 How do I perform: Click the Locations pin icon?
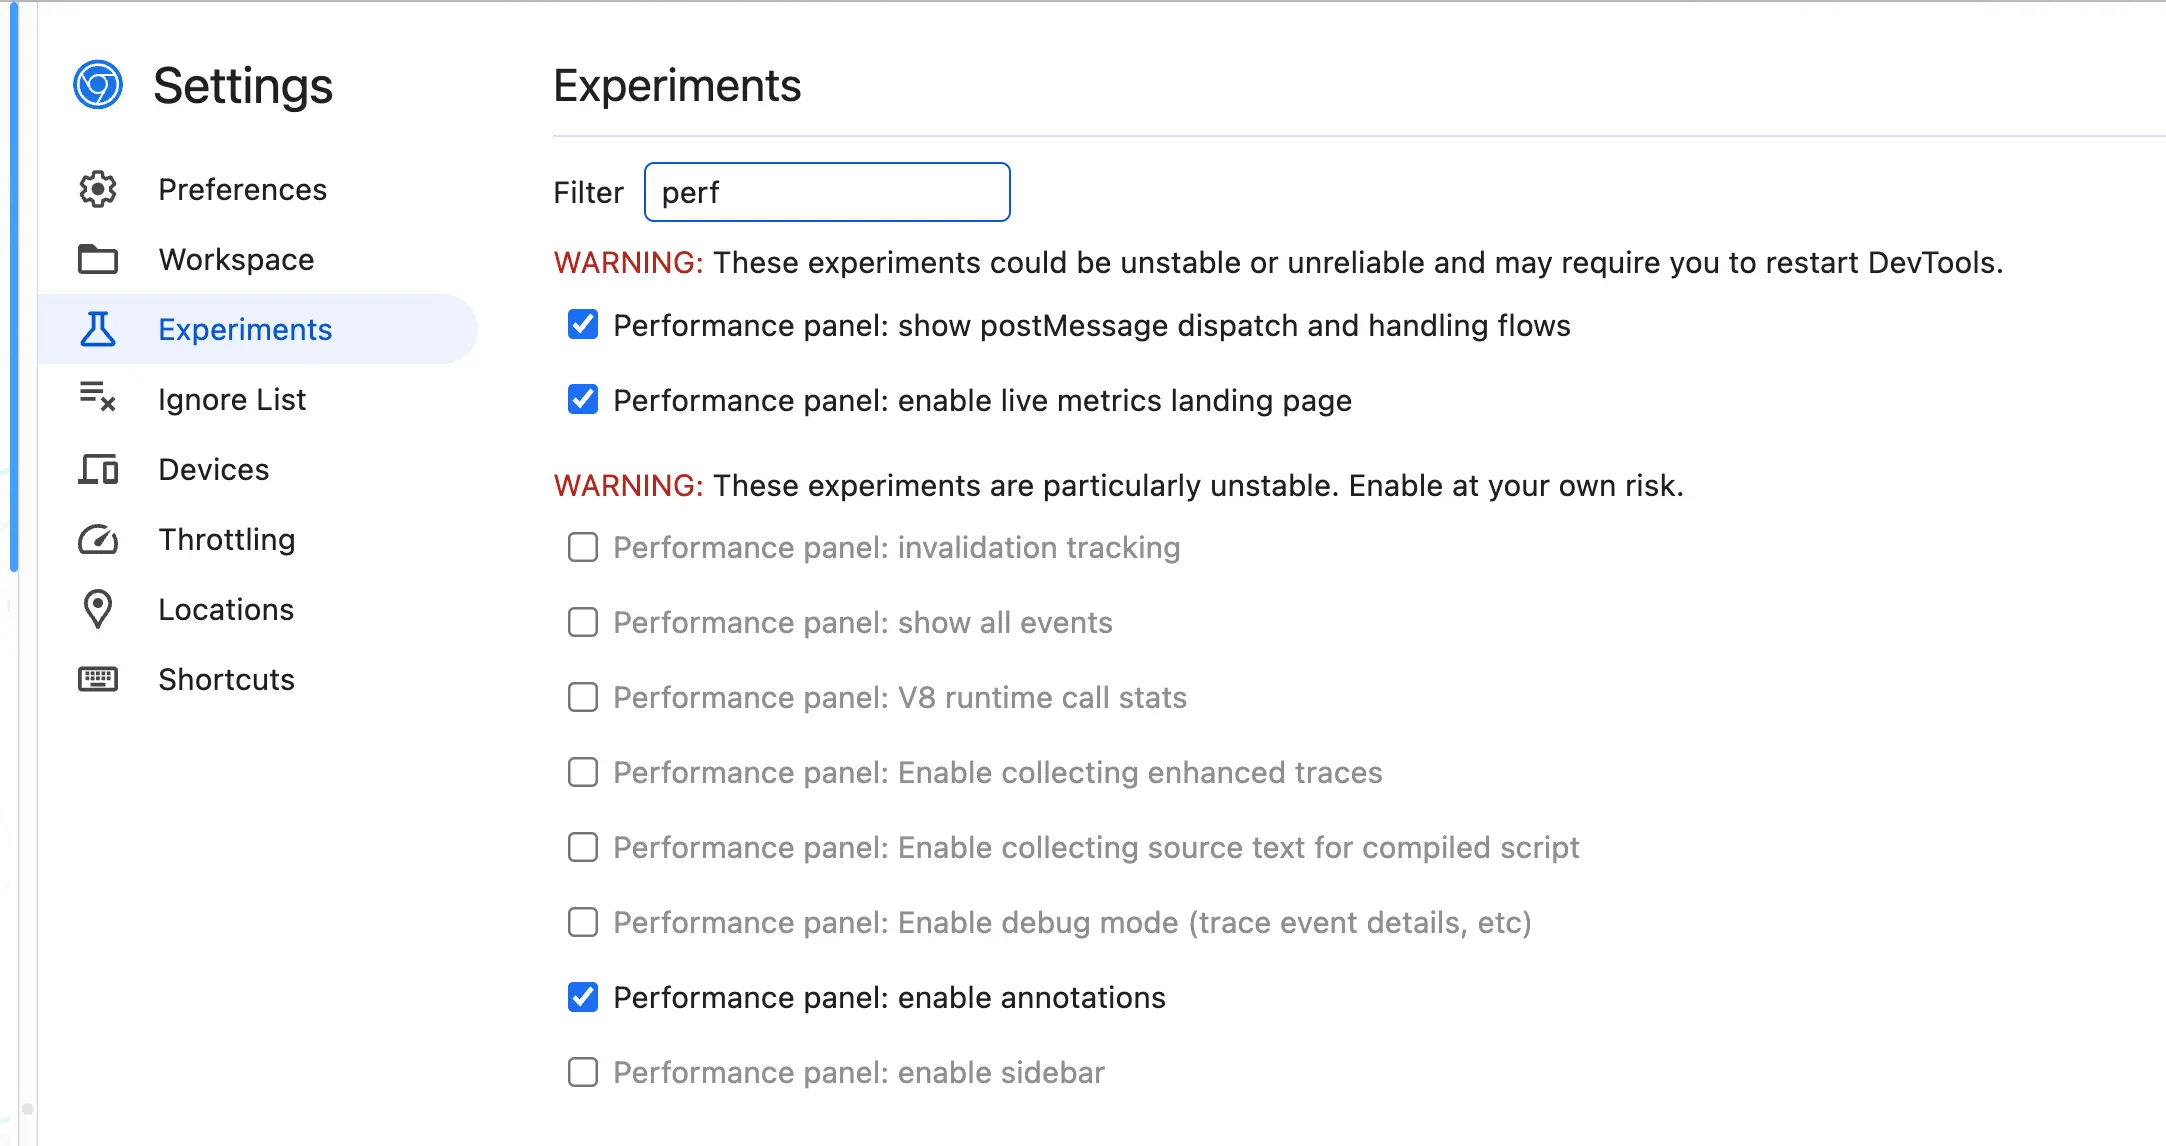(98, 609)
